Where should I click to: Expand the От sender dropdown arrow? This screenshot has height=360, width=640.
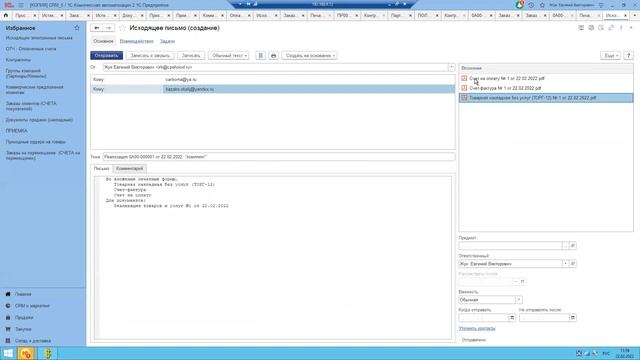tap(451, 67)
